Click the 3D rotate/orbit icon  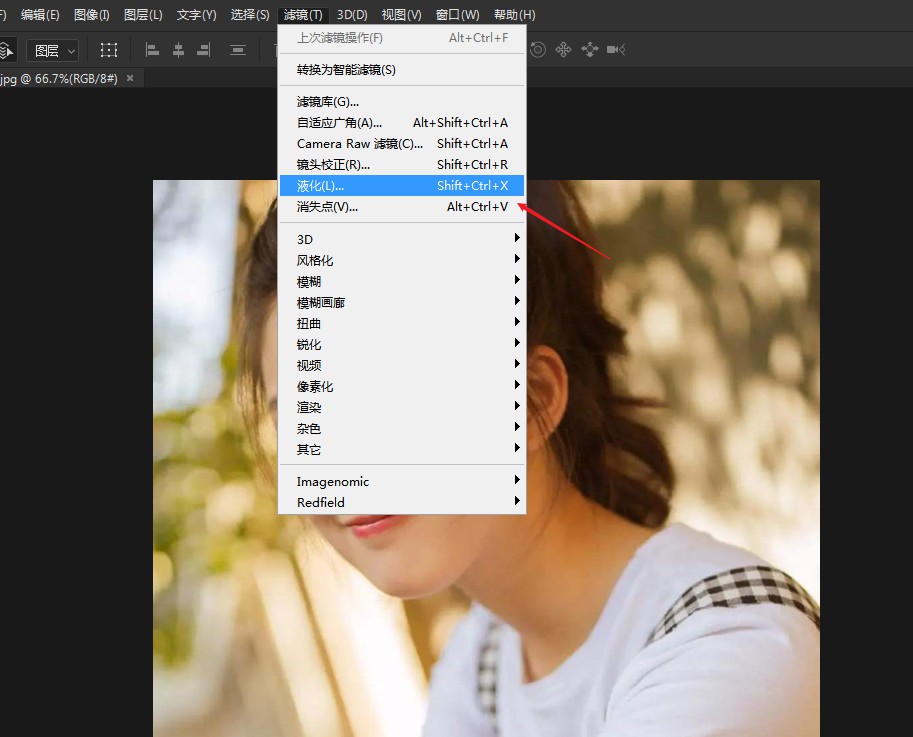539,50
